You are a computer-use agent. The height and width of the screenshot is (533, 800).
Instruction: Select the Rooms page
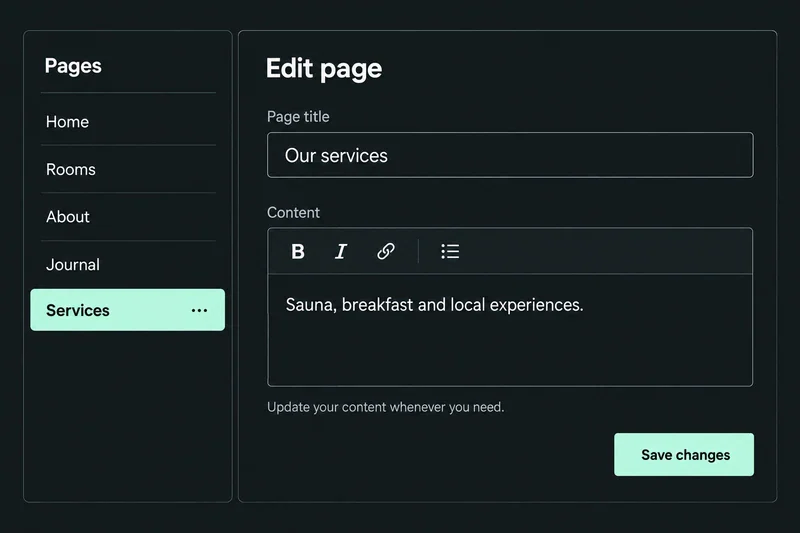click(x=128, y=169)
